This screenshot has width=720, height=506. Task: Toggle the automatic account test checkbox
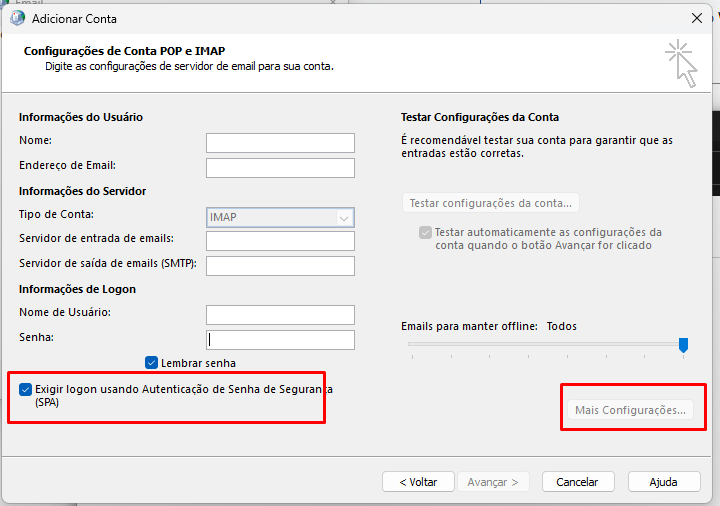(425, 232)
